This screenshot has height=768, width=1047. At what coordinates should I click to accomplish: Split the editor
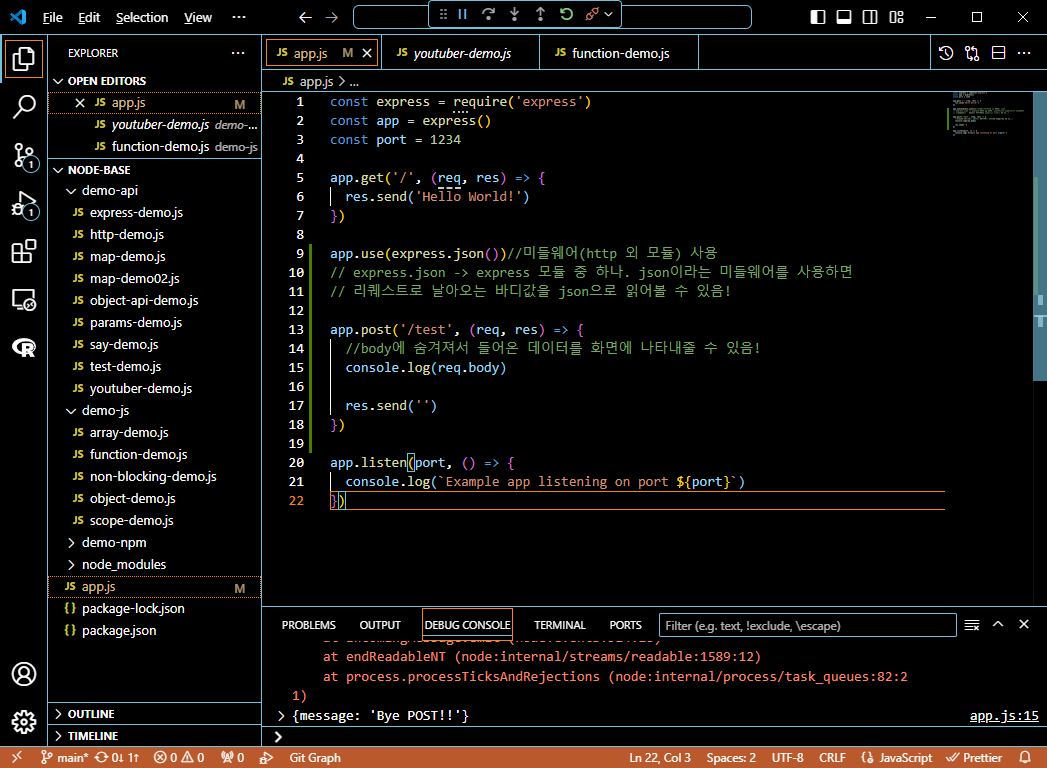pos(998,53)
